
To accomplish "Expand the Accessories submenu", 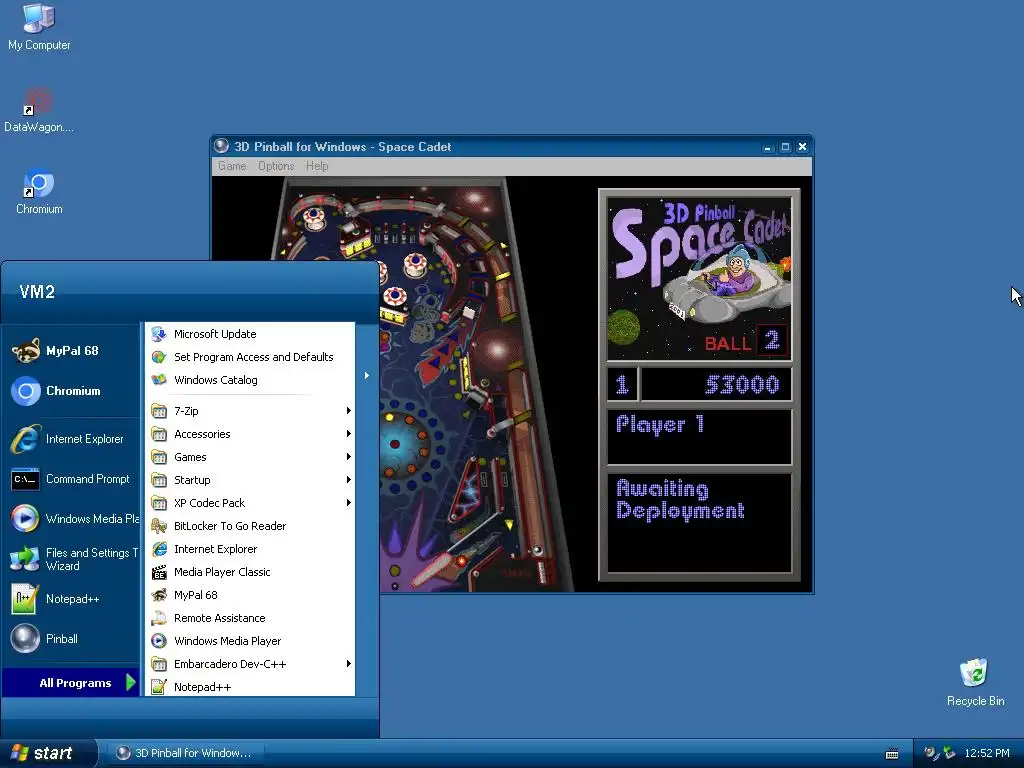I will (x=250, y=434).
